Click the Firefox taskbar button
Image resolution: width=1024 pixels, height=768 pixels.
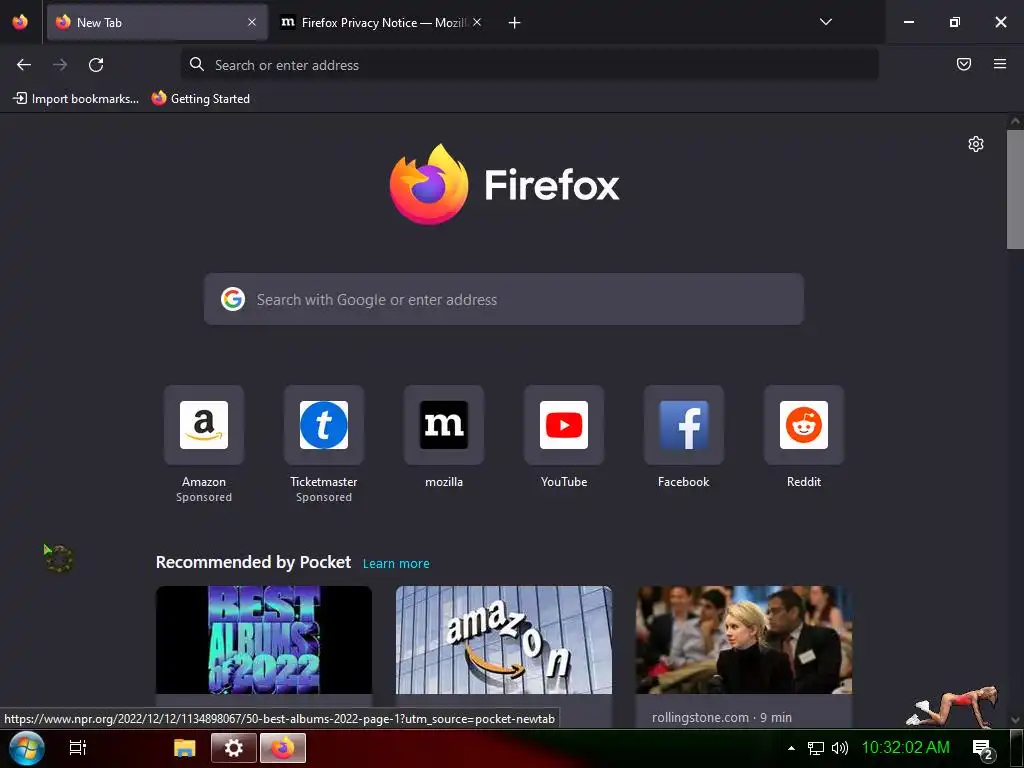point(283,748)
